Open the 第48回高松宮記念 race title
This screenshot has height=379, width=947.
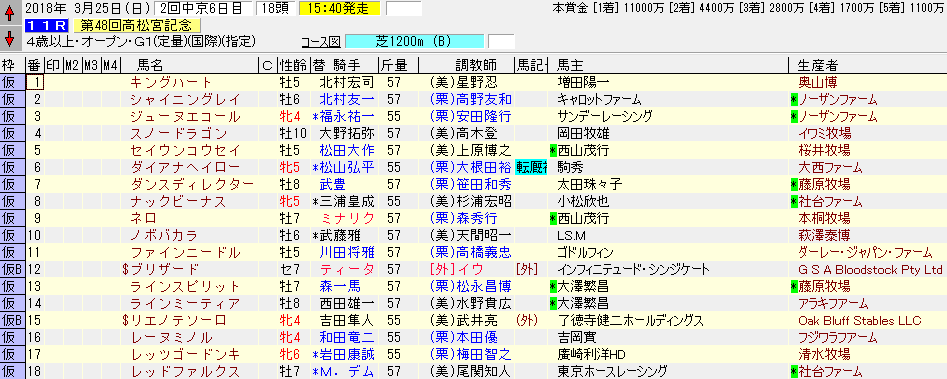coord(136,26)
